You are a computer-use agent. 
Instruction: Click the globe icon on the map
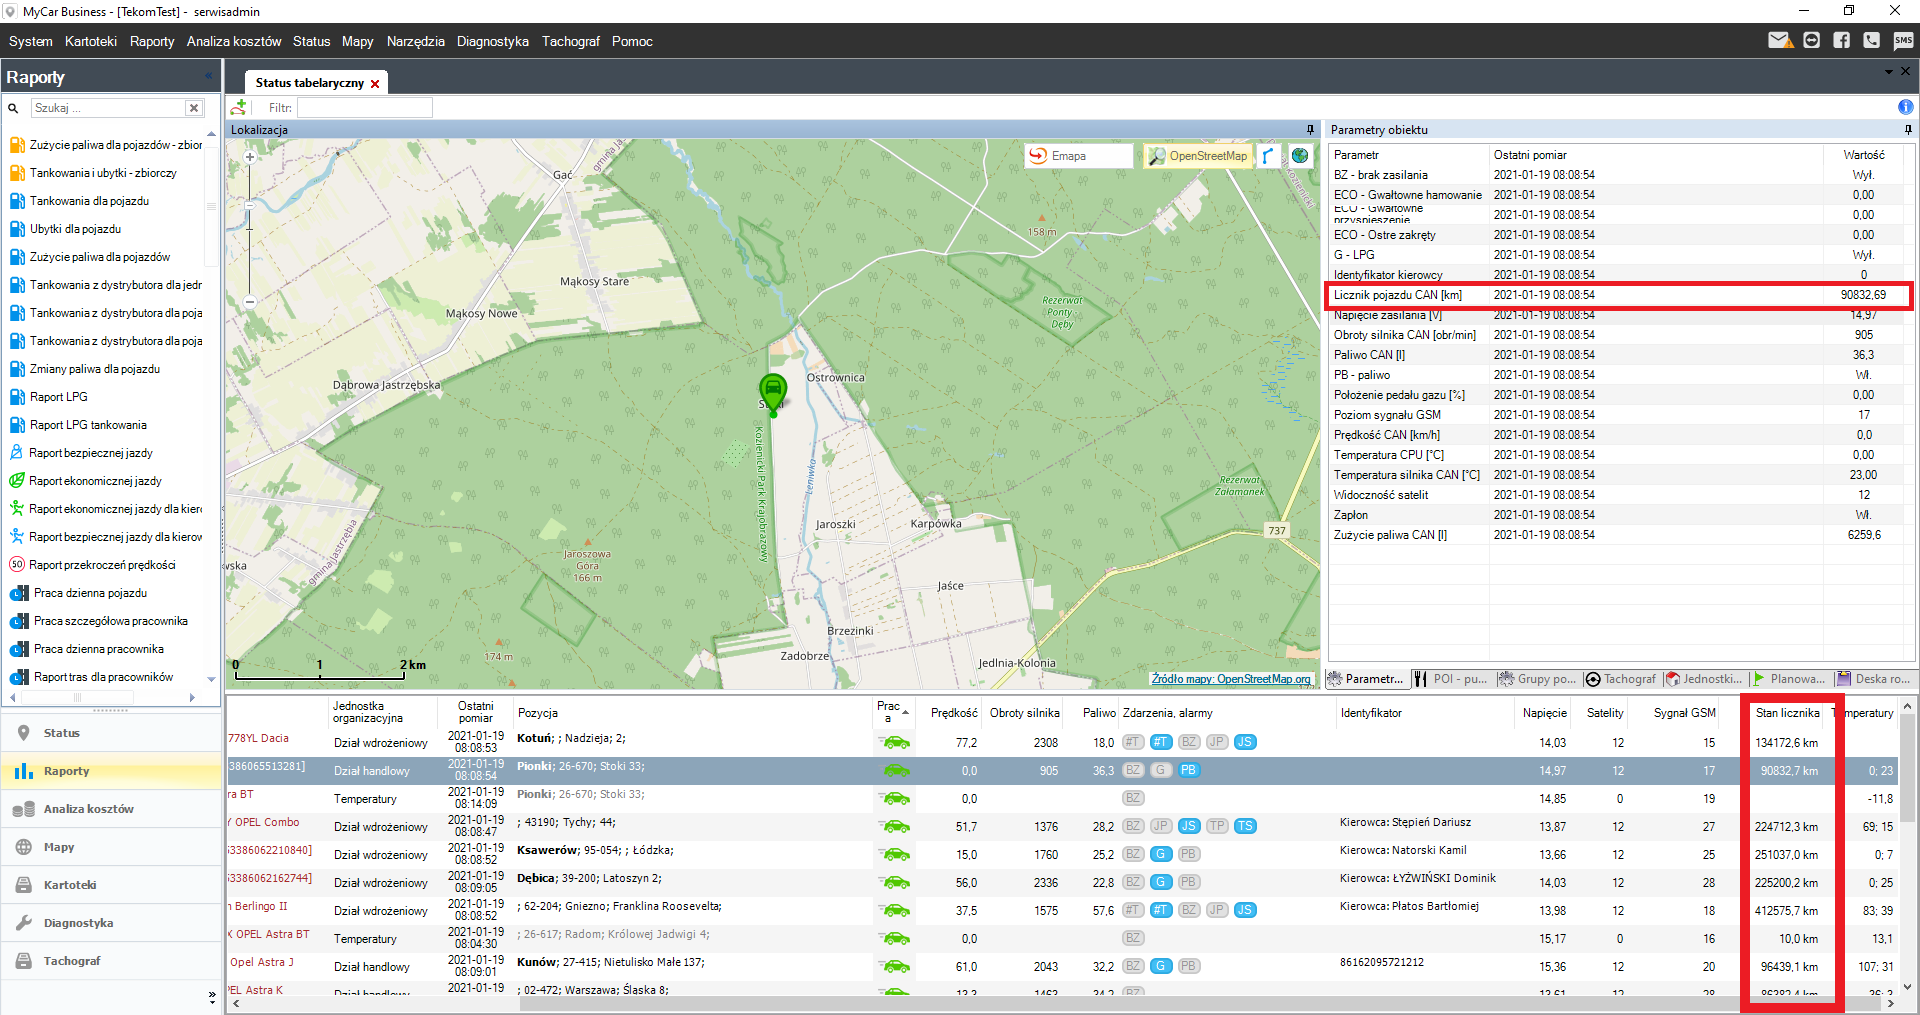[x=1300, y=156]
